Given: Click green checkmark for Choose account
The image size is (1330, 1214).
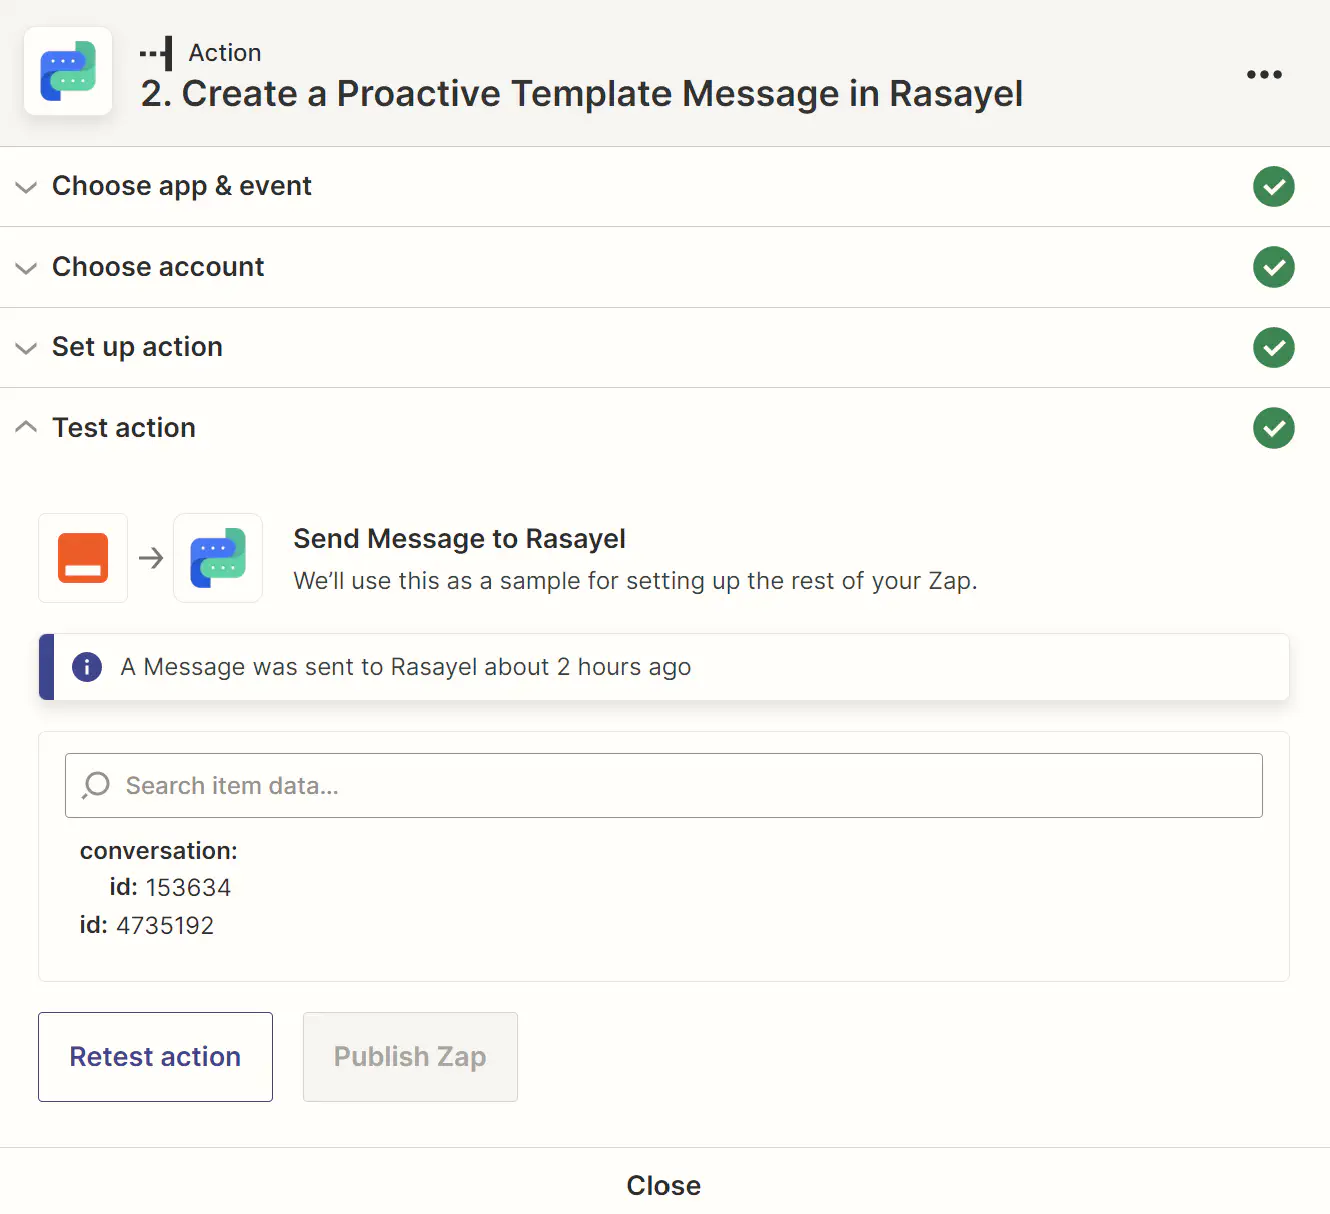Looking at the screenshot, I should (1273, 267).
